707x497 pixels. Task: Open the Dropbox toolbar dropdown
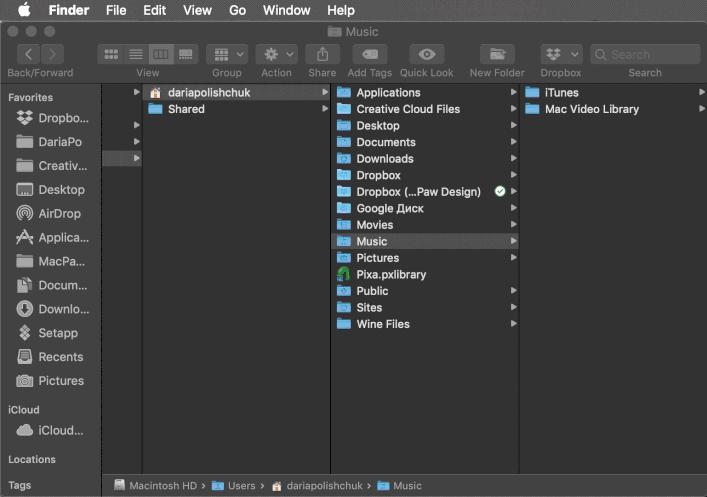click(561, 55)
